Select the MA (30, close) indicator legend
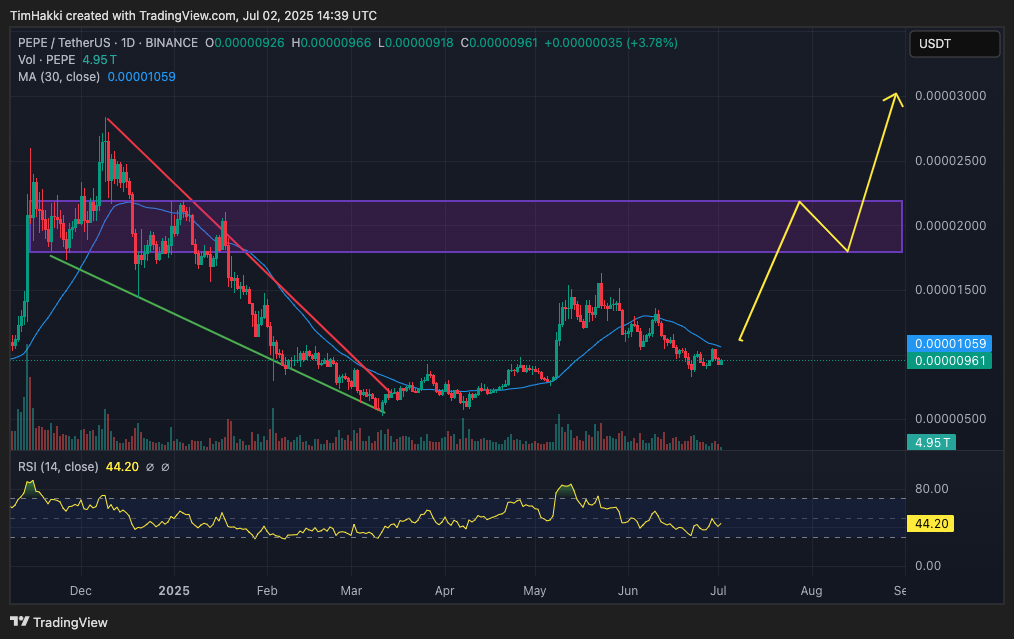Screen dimensions: 1014x639 59,77
